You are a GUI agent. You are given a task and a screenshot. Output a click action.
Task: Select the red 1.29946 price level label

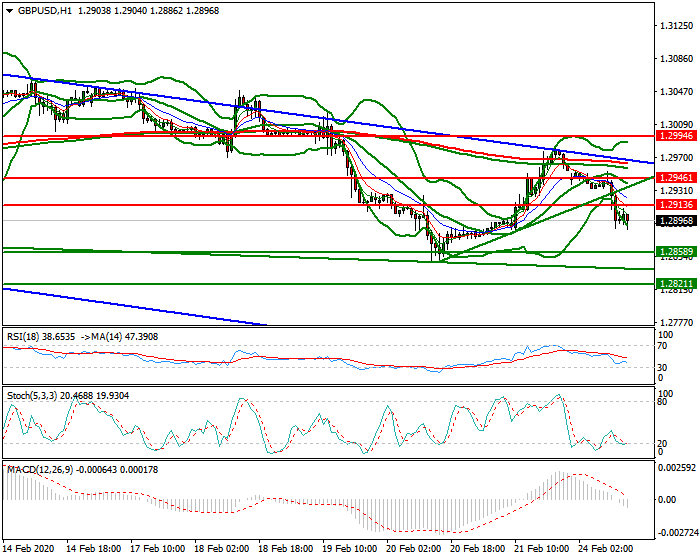pos(676,136)
